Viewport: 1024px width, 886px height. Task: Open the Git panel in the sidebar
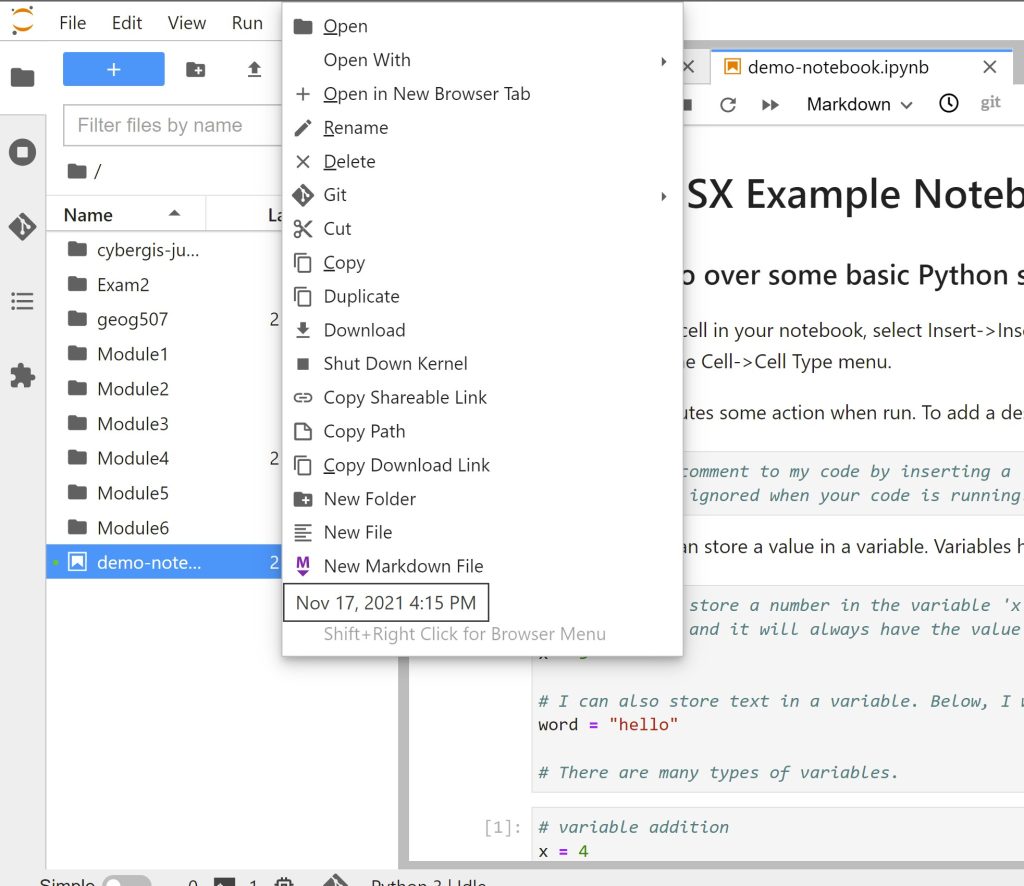22,226
